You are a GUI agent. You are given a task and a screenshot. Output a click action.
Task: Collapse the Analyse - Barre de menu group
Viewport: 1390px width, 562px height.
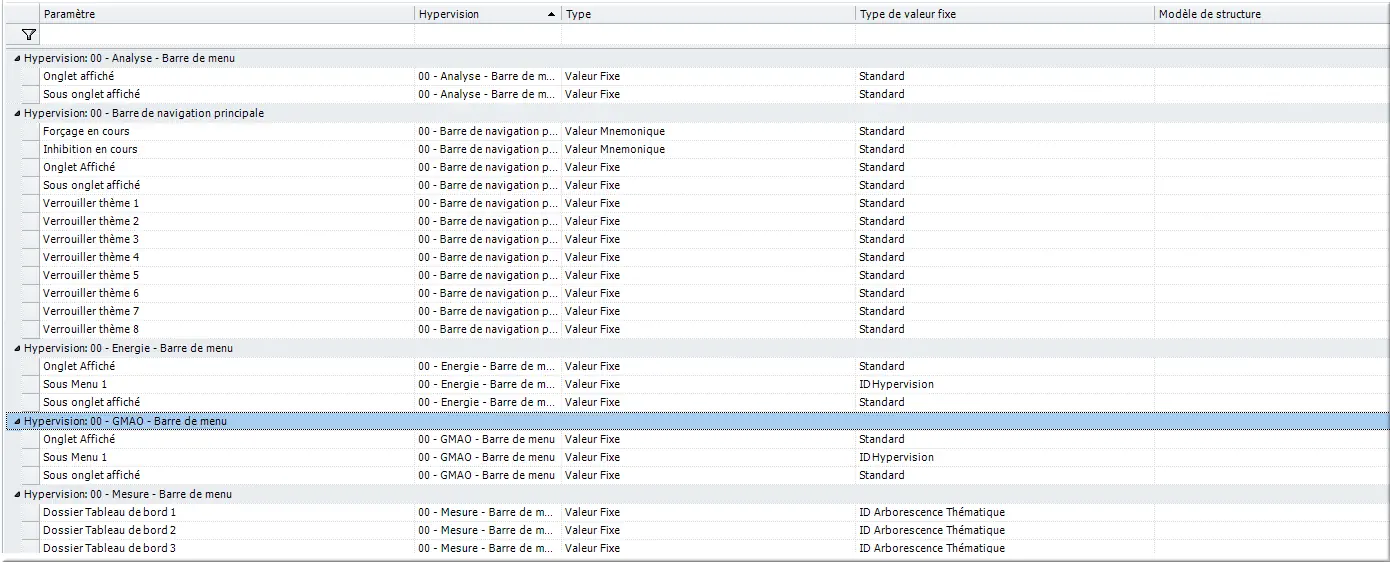16,59
